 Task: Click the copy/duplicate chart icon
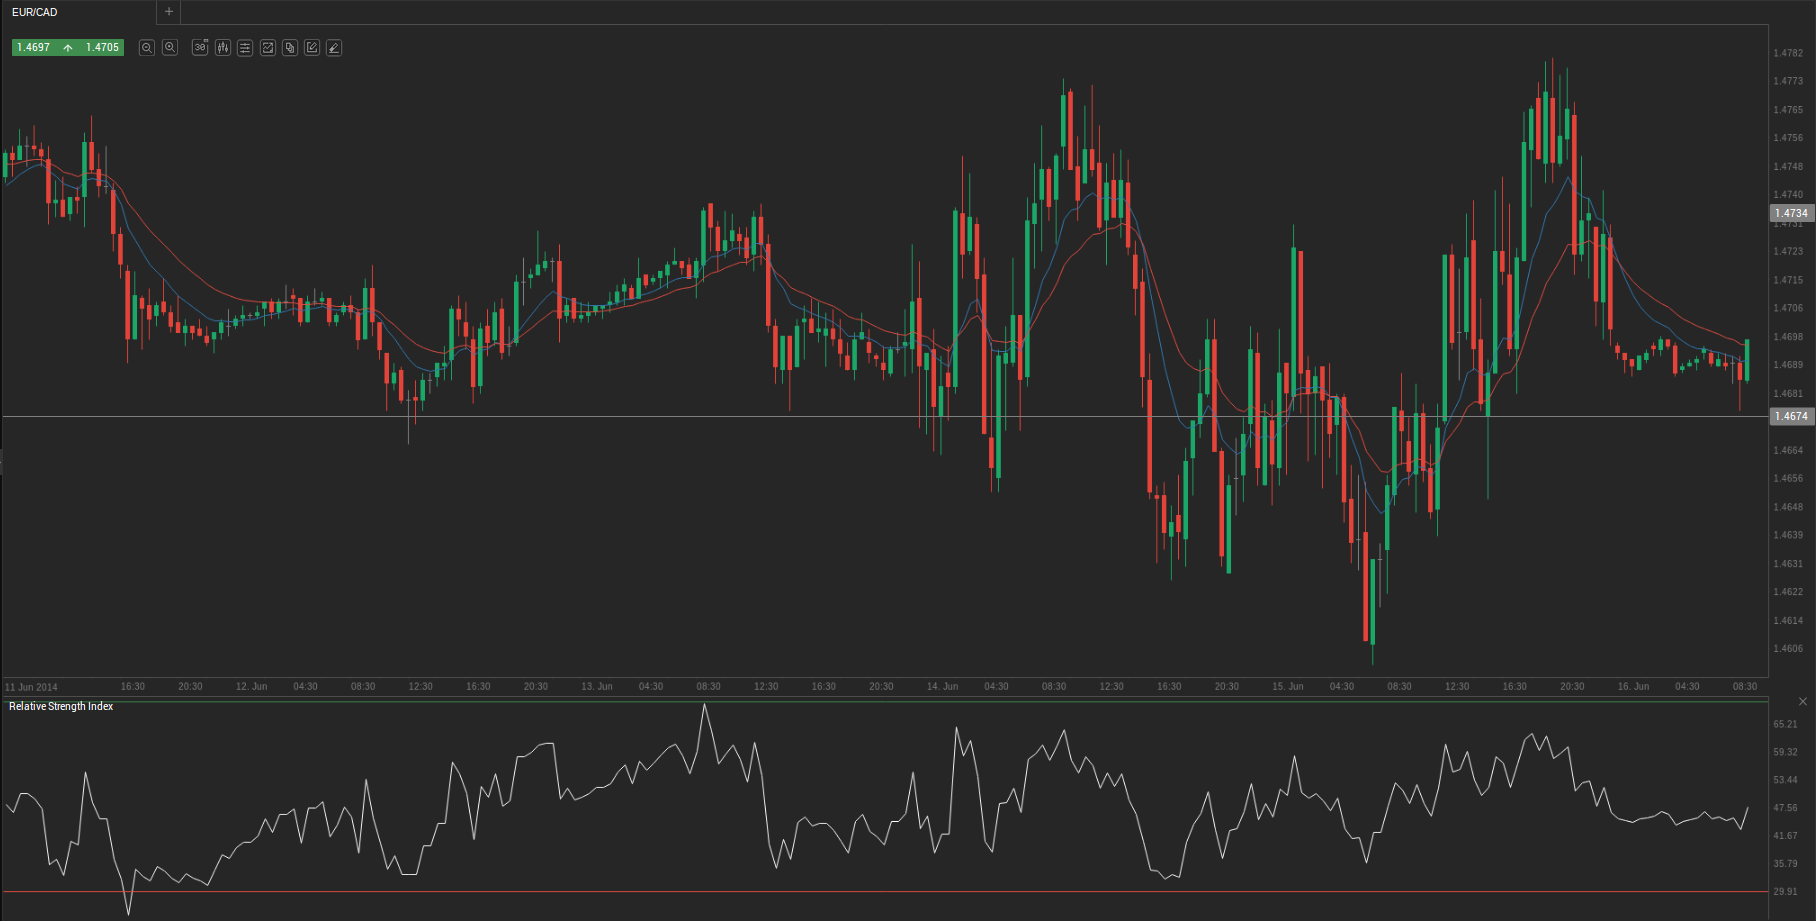(x=290, y=48)
